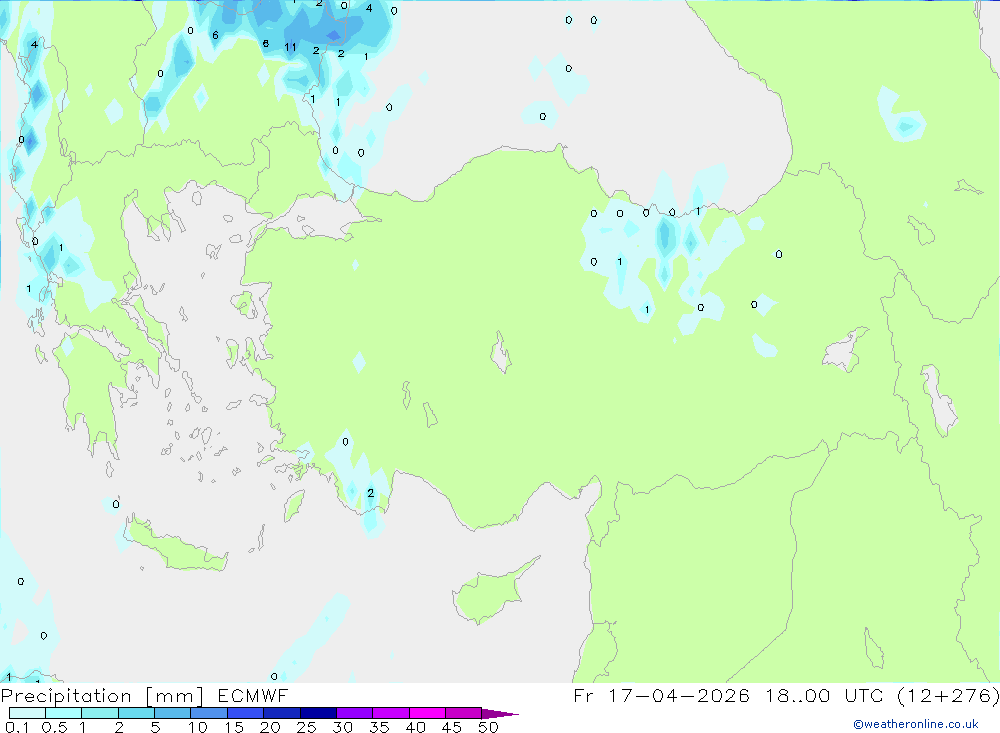This screenshot has width=1000, height=733.
Task: Click legend label "40"
Action: click(x=416, y=727)
